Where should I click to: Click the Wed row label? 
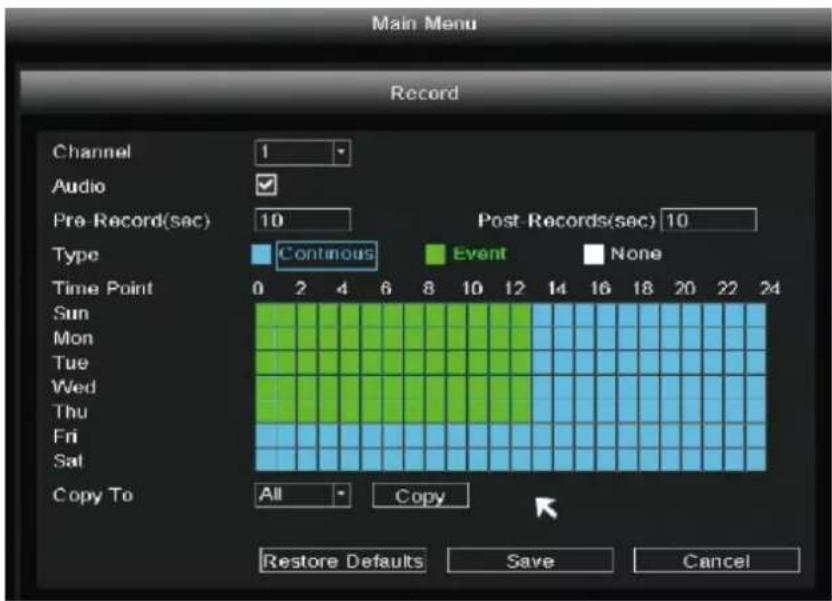point(74,387)
